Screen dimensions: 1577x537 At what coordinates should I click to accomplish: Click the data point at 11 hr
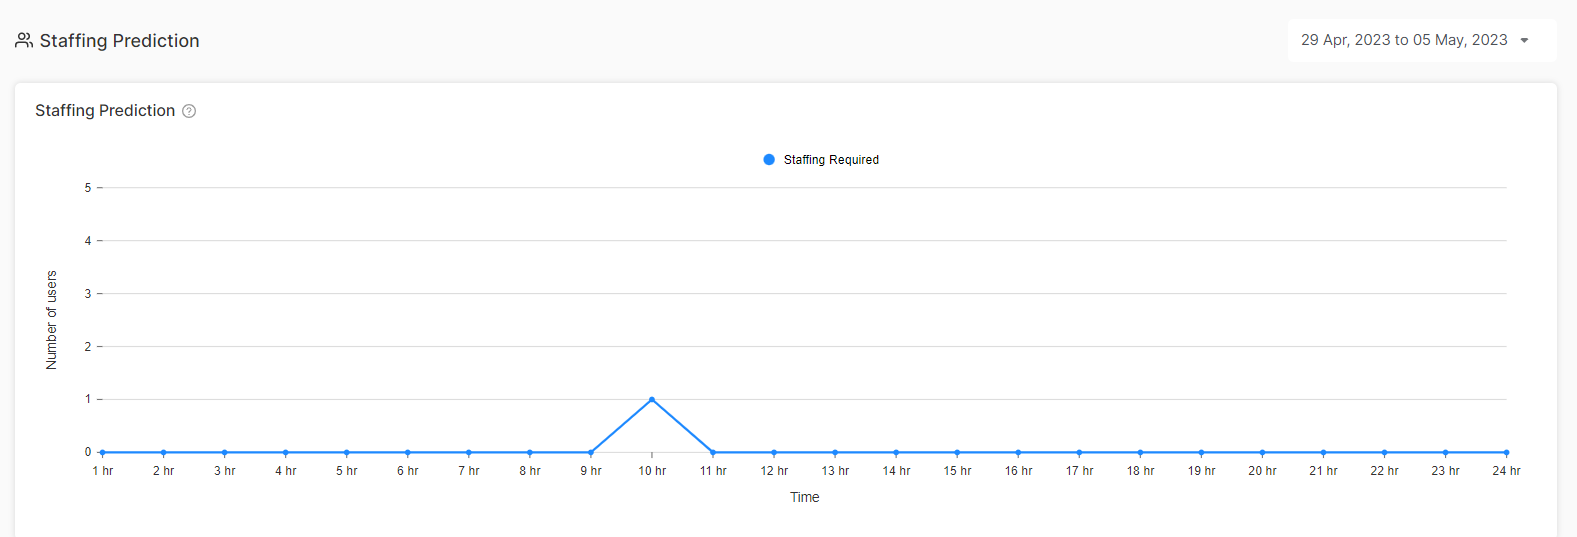(713, 453)
